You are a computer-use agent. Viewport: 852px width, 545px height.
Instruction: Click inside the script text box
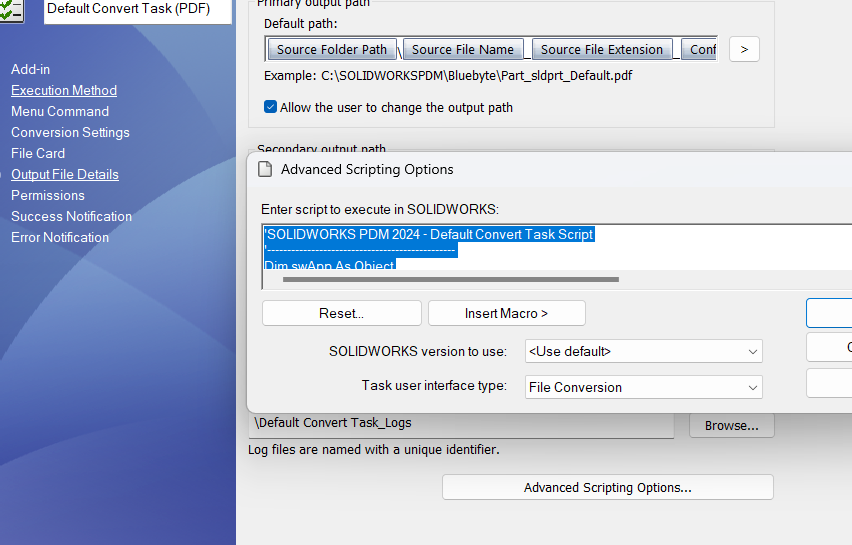pyautogui.click(x=556, y=247)
